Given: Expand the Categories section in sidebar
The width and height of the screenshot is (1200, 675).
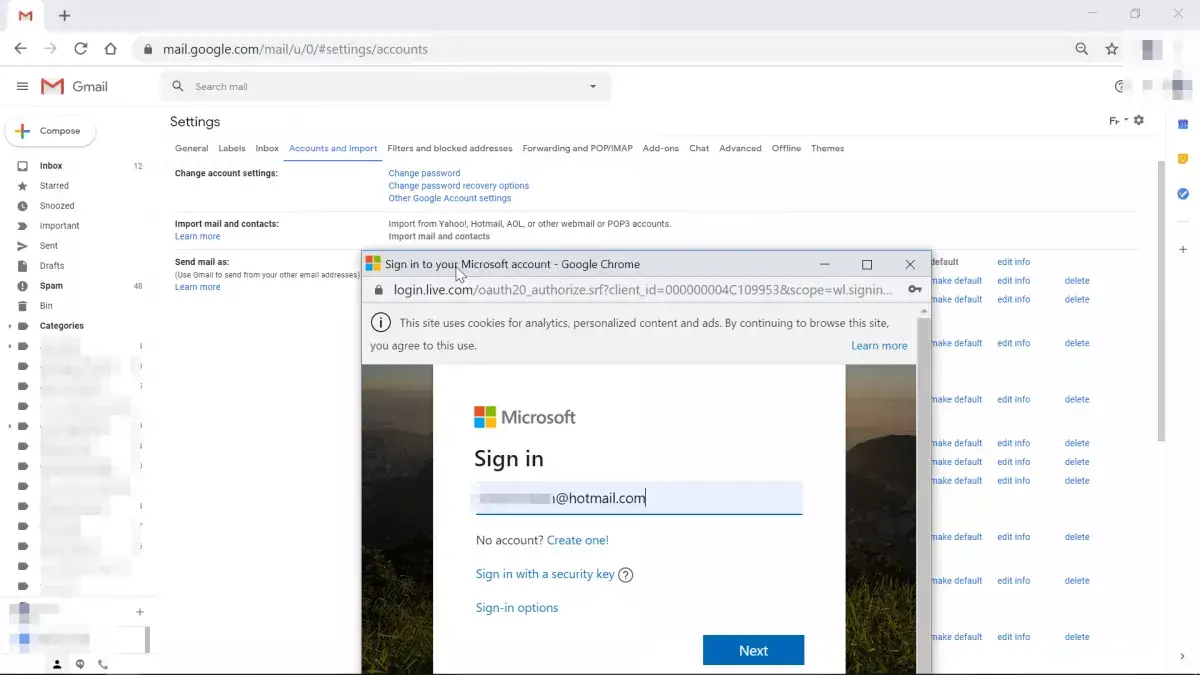Looking at the screenshot, I should click(10, 326).
